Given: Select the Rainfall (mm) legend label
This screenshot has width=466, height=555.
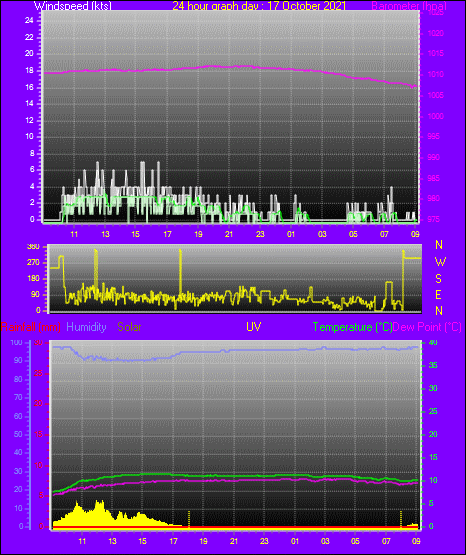Looking at the screenshot, I should [30, 327].
